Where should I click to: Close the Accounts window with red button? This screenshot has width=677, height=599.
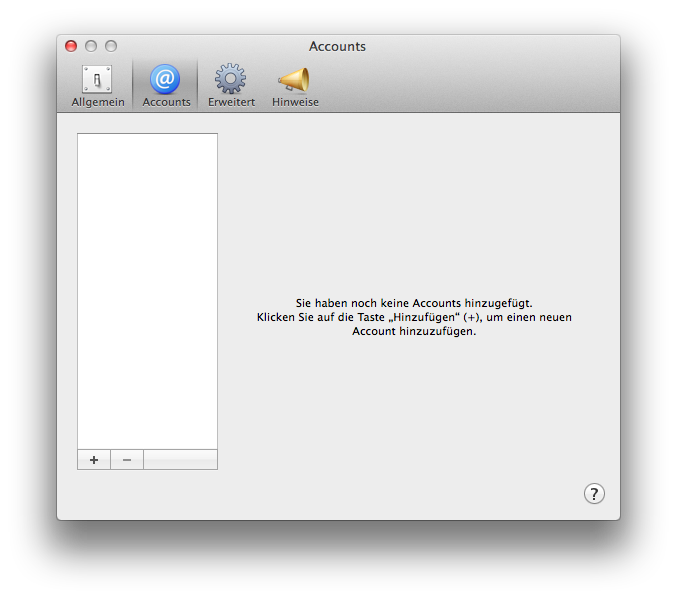pos(71,46)
